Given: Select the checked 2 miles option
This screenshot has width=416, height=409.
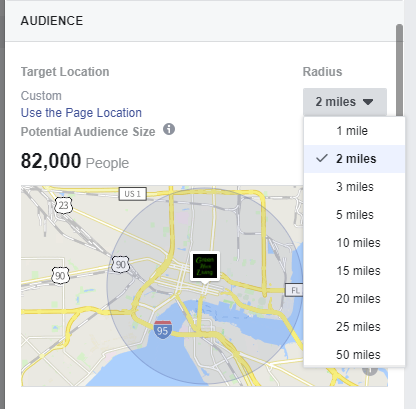Looking at the screenshot, I should (354, 159).
